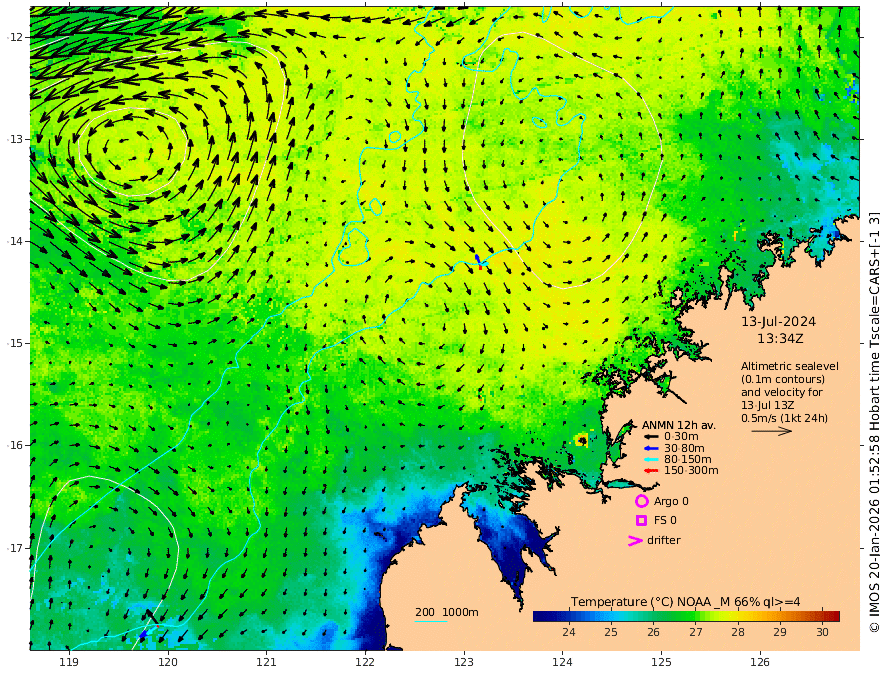Screen dimensions: 880x680
Task: Click the longitude axis label '120'
Action: click(168, 663)
